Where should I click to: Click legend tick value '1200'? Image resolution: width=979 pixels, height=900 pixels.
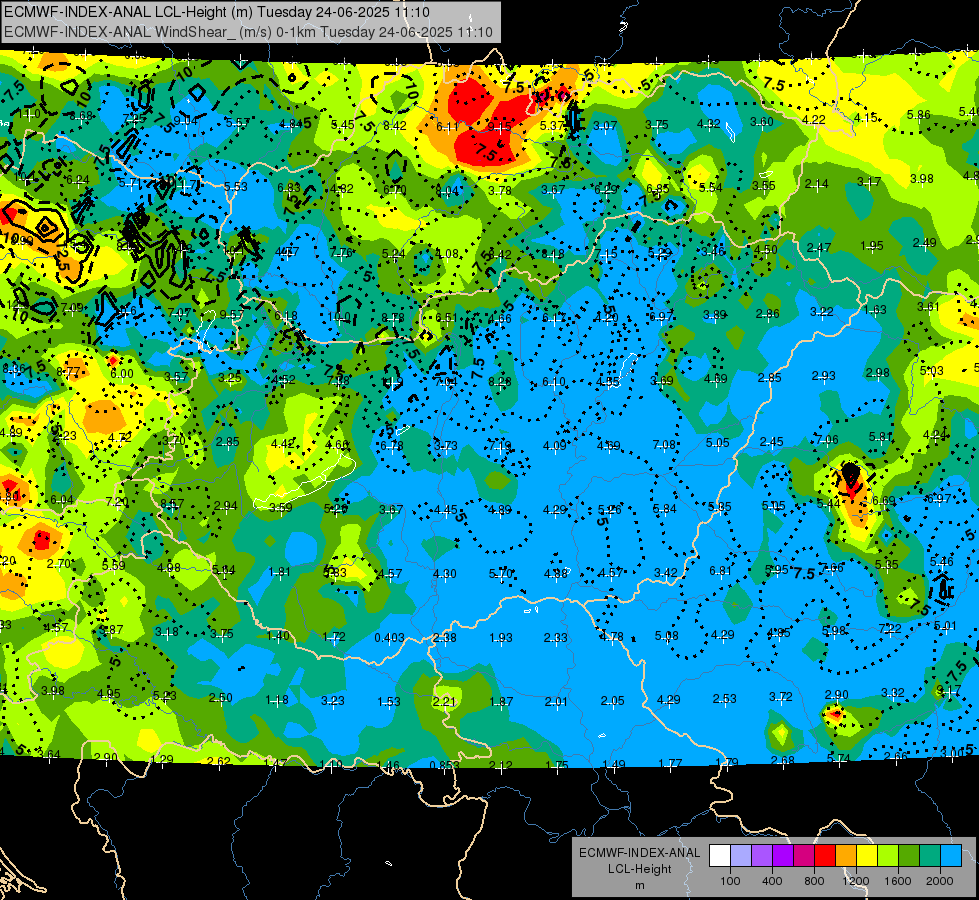coord(856,881)
